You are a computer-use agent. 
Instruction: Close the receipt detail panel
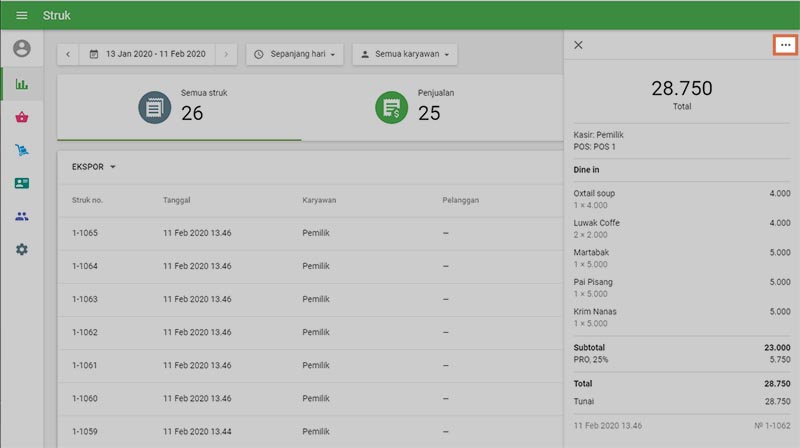click(x=578, y=45)
